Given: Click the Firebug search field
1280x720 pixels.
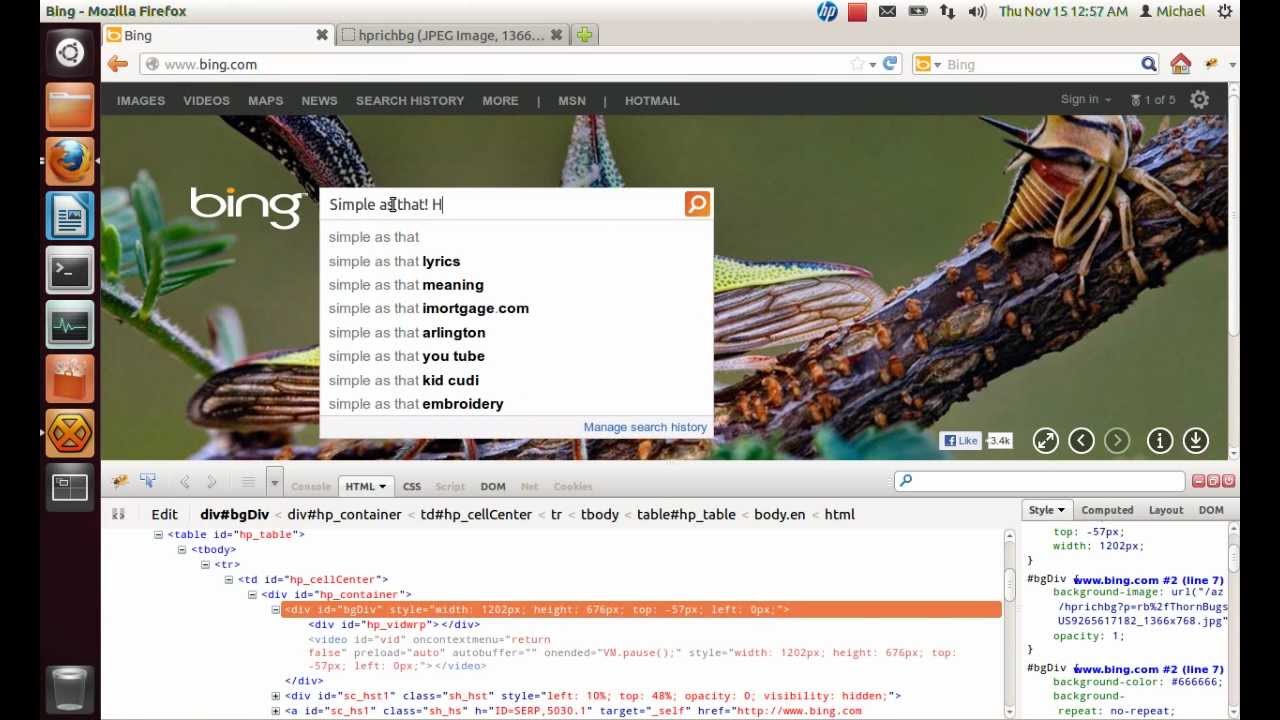Looking at the screenshot, I should (1039, 481).
